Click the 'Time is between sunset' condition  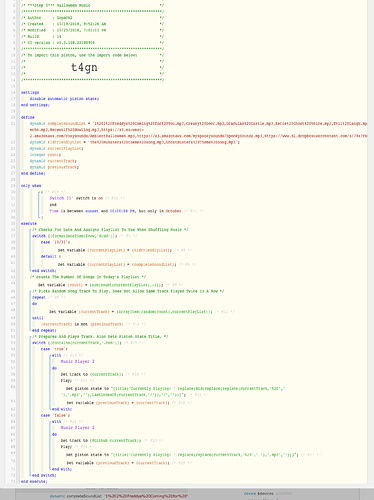click(115, 211)
